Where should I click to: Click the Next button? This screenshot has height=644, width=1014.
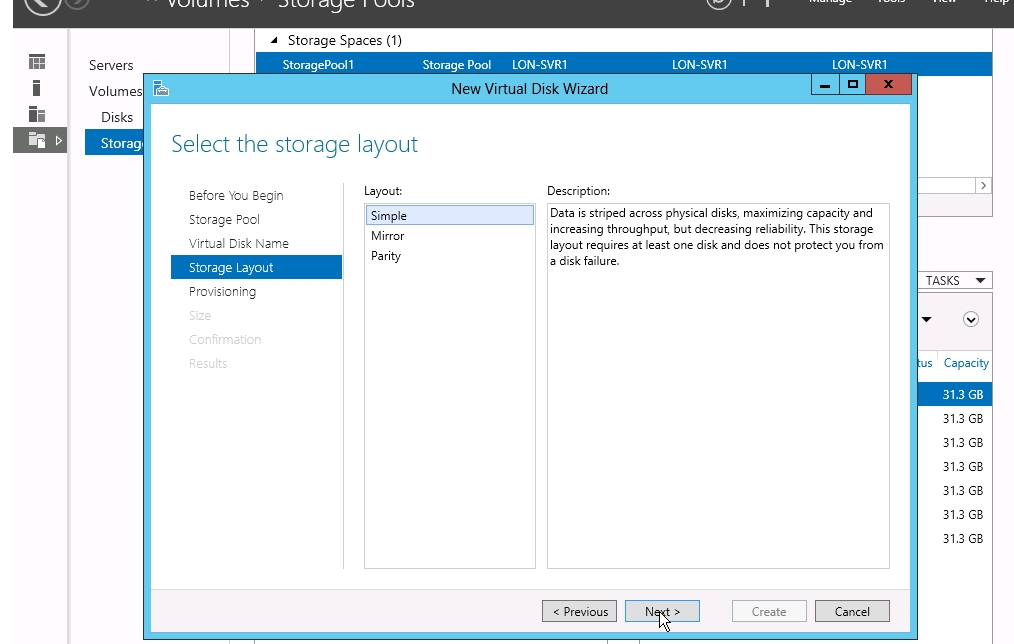coord(662,612)
